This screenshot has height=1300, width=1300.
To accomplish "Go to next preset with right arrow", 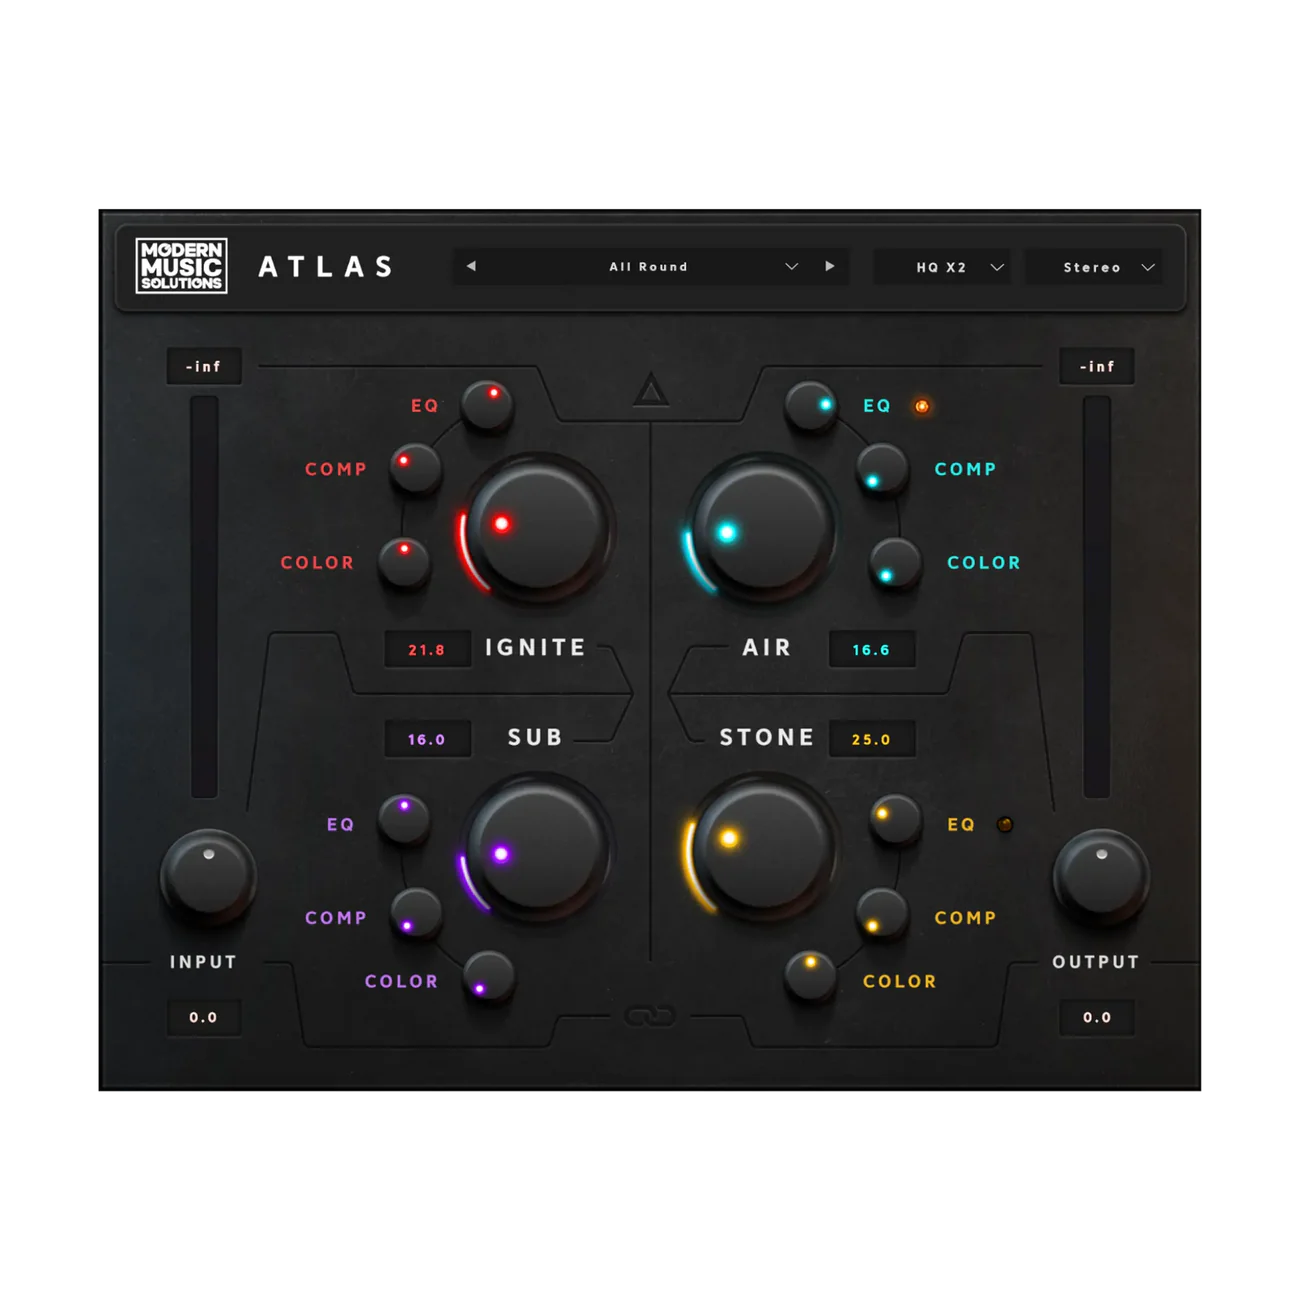I will 829,267.
